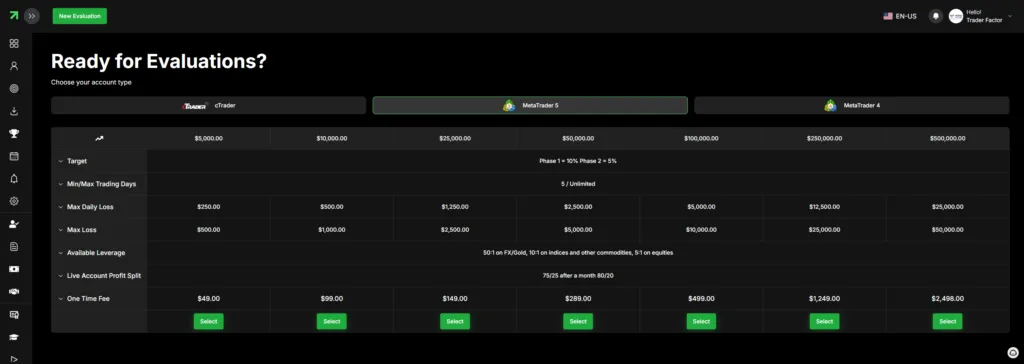Open the graduation cap icon in the sidebar
The height and width of the screenshot is (364, 1024).
point(14,337)
